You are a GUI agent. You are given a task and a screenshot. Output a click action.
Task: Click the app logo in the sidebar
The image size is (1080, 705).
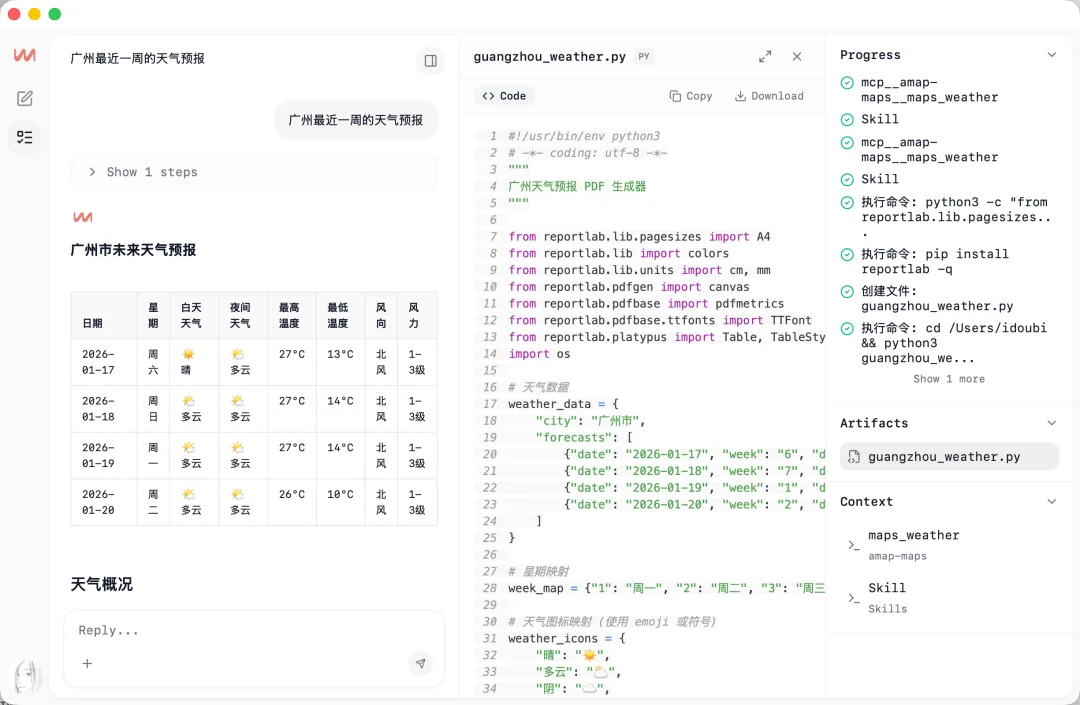(x=25, y=57)
